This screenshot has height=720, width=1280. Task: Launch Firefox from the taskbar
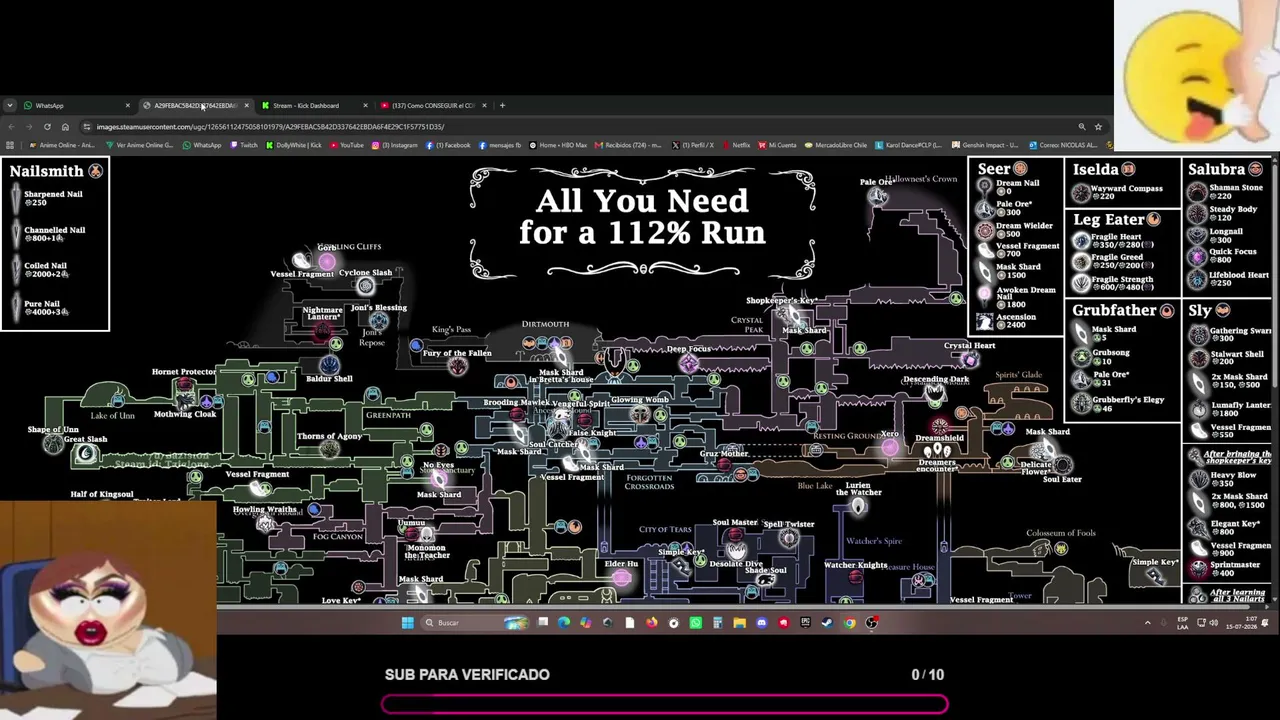click(x=652, y=623)
